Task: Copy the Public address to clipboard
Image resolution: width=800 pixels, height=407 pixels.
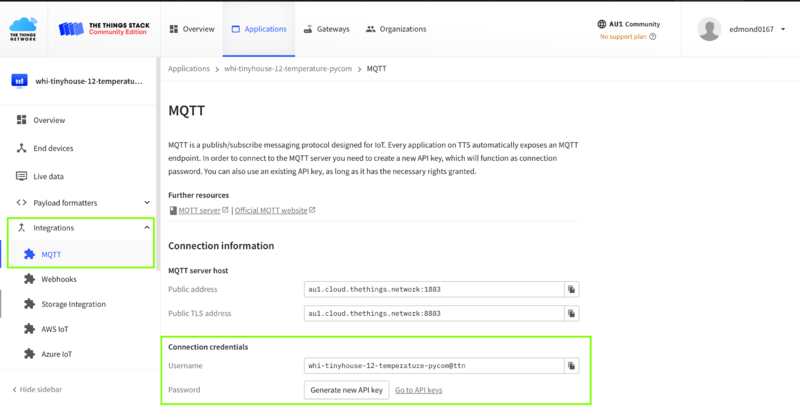Action: tap(571, 289)
